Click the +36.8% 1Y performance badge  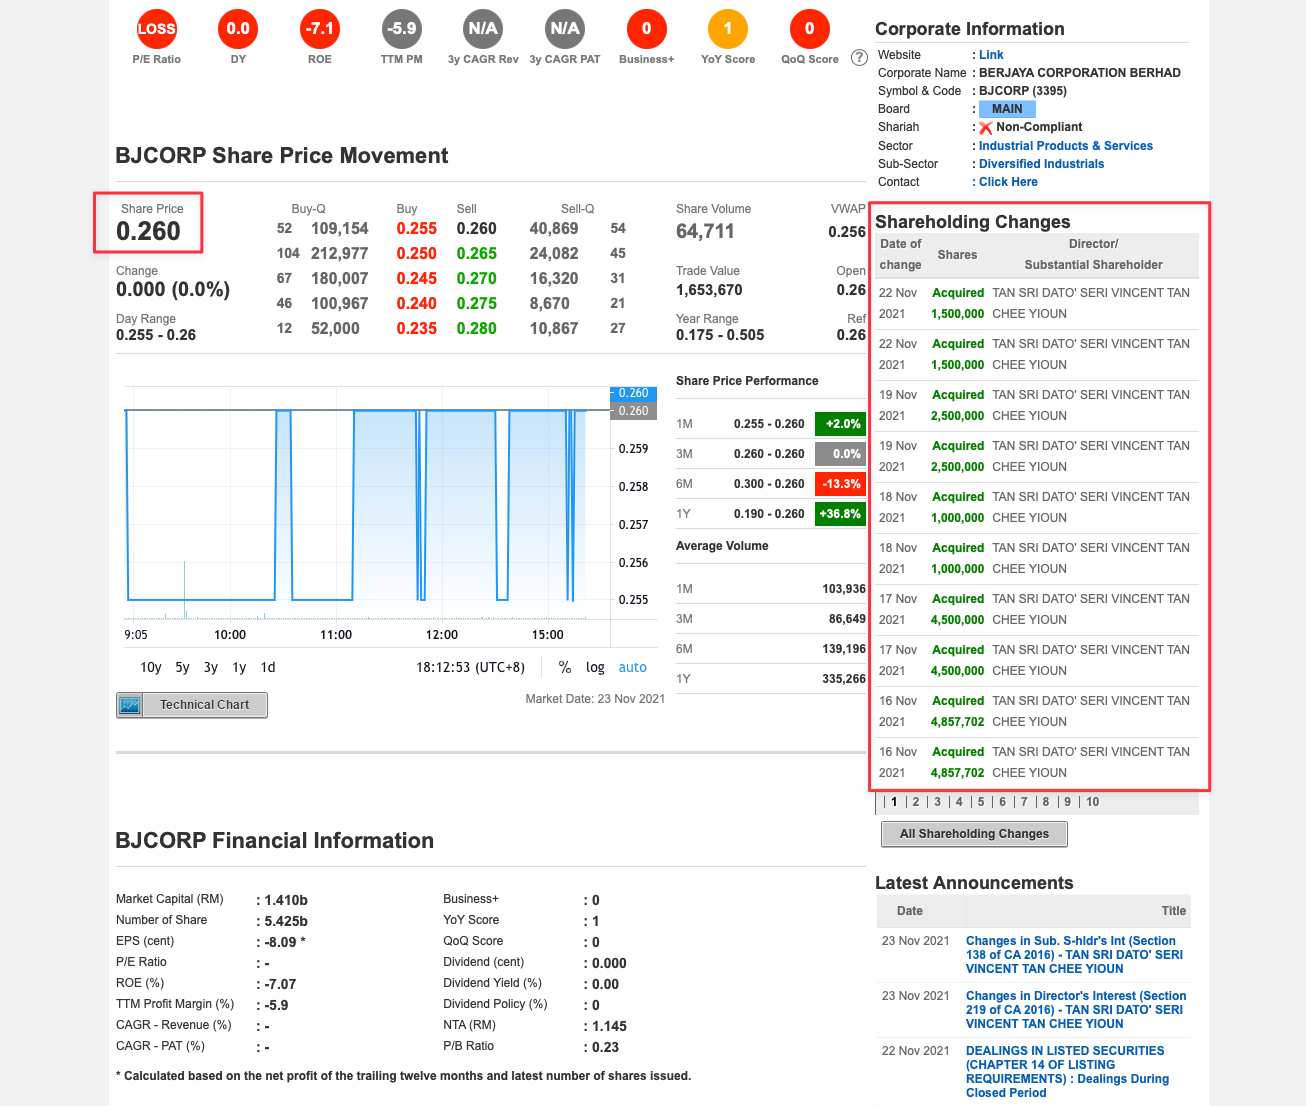click(x=840, y=514)
